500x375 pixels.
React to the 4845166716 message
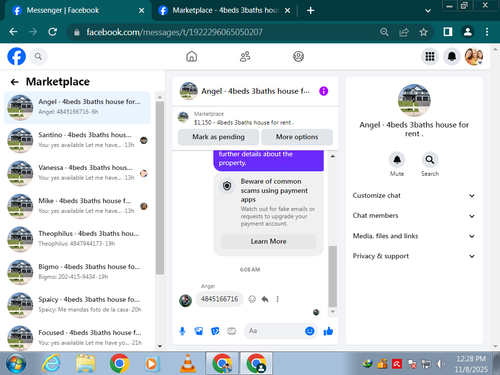tap(252, 299)
